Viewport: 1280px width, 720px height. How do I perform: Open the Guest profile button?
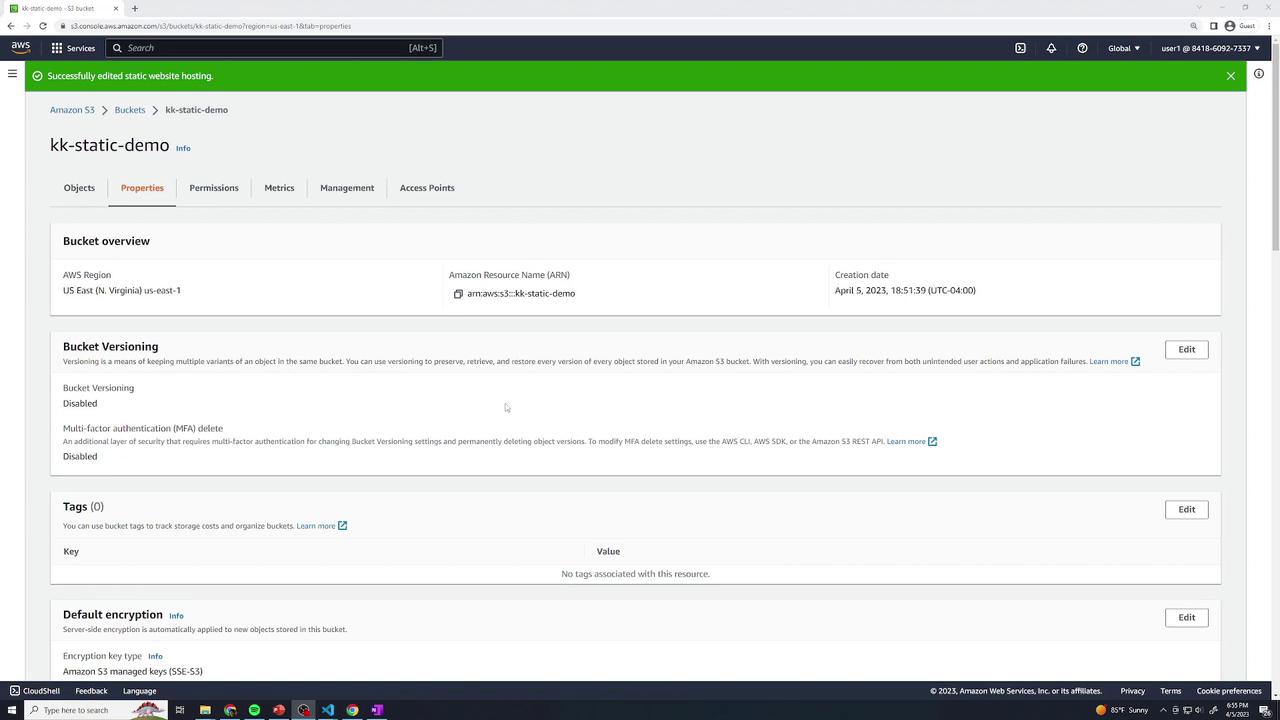coord(1239,26)
